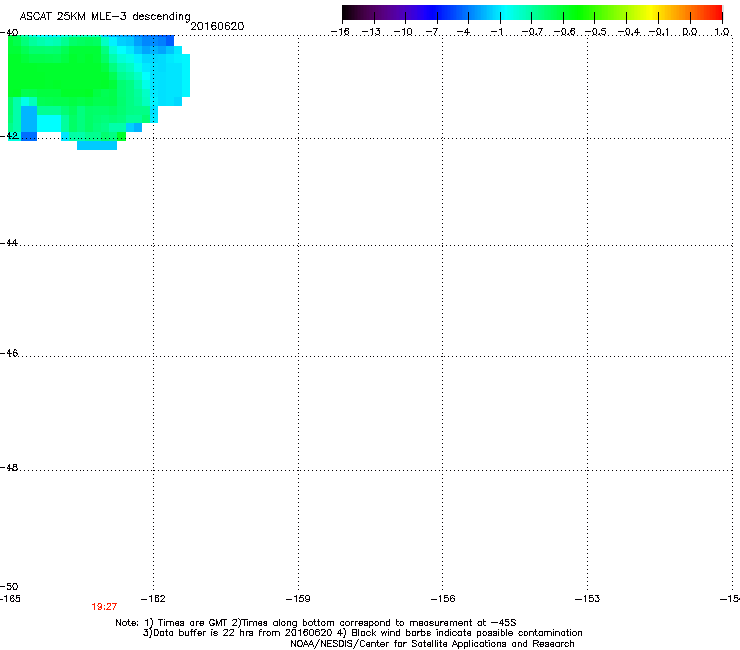Screen dimensions: 740x650
Task: Click the latitude axis label -50
Action: pos(9,586)
